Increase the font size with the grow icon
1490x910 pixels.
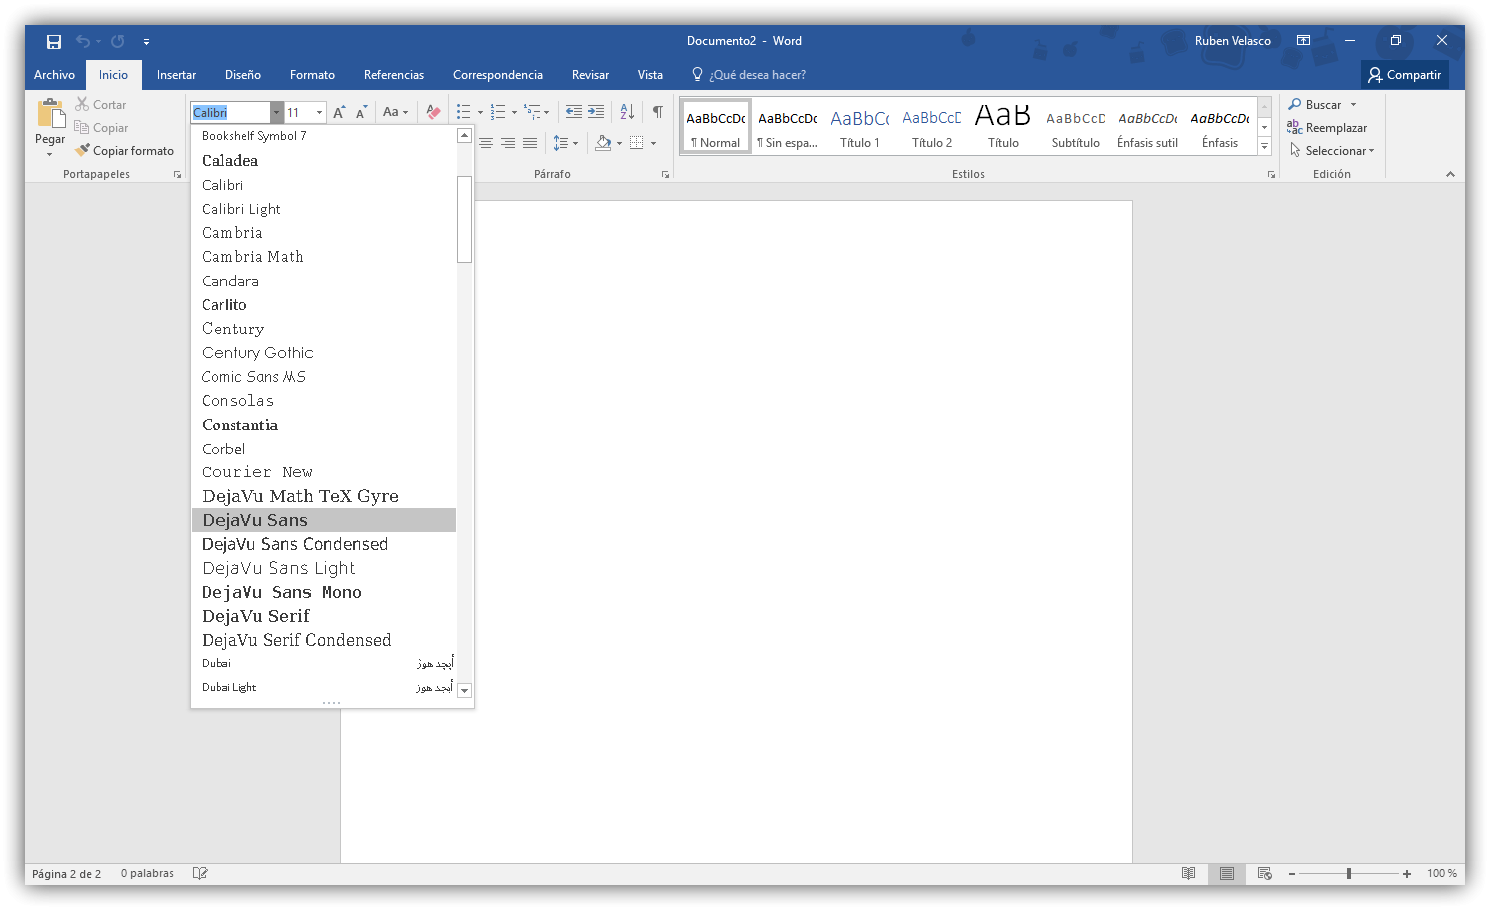[x=339, y=112]
